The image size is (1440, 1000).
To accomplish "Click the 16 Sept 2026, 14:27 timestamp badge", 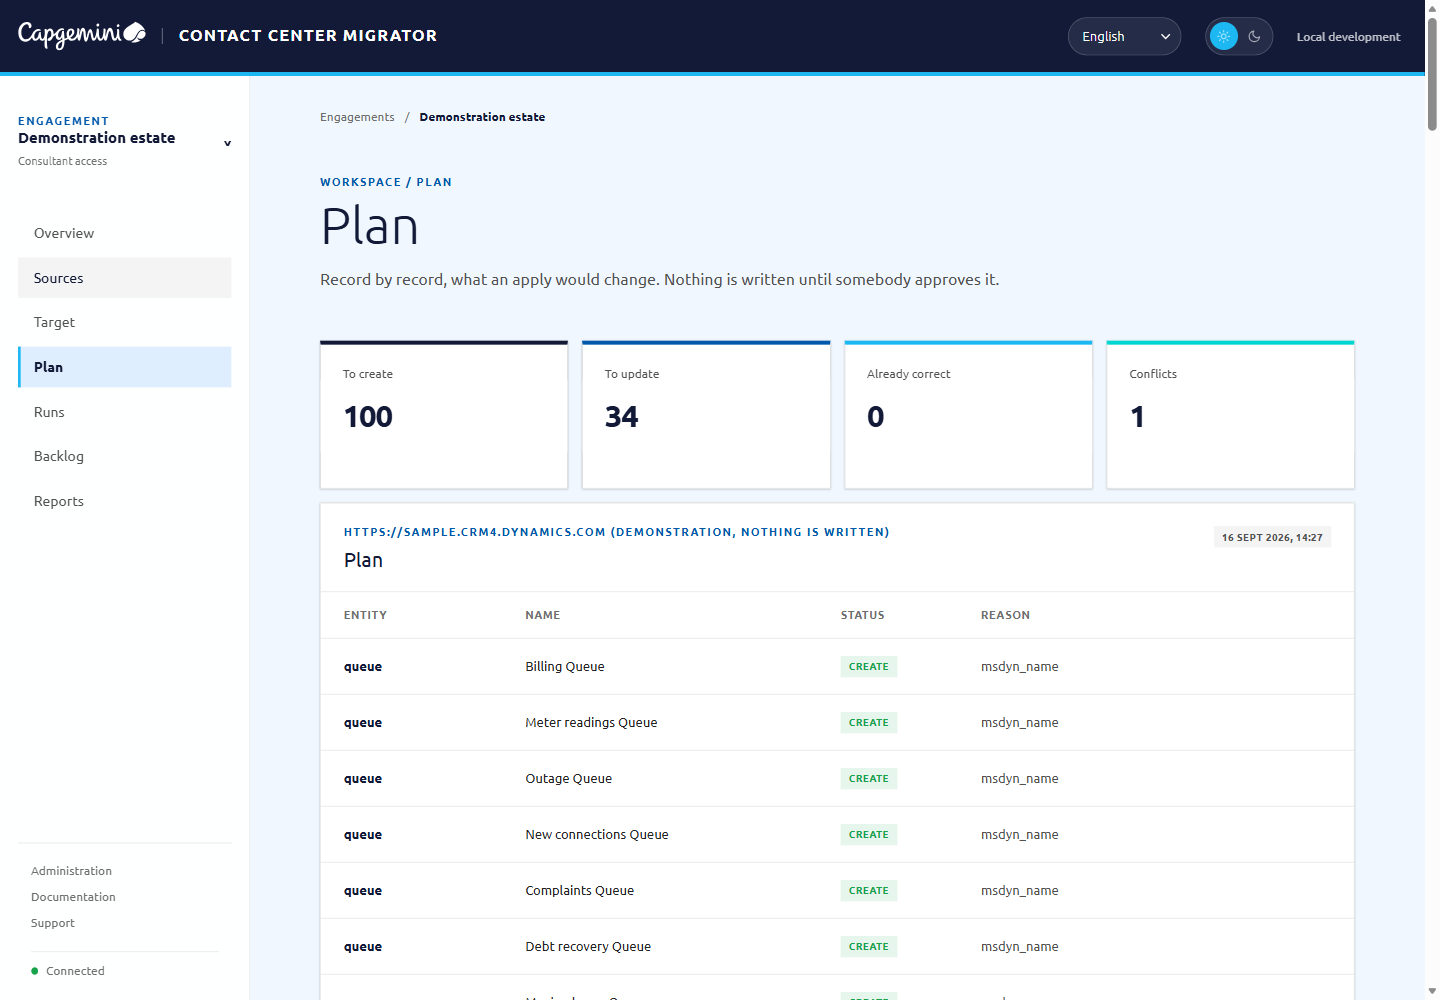I will tap(1272, 537).
